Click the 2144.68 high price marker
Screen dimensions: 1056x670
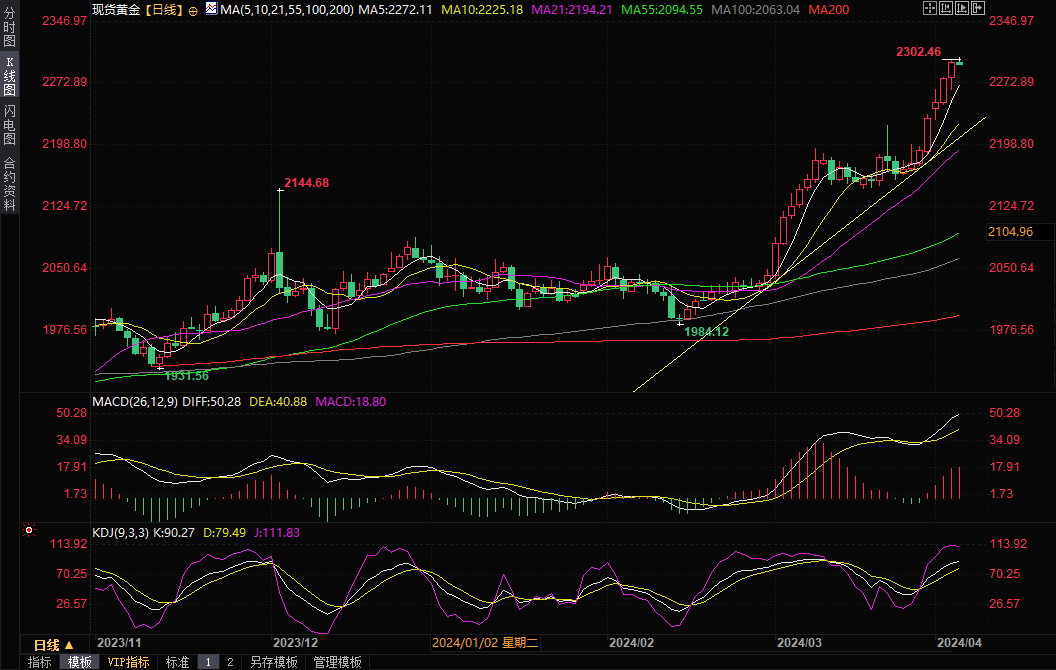[x=306, y=183]
